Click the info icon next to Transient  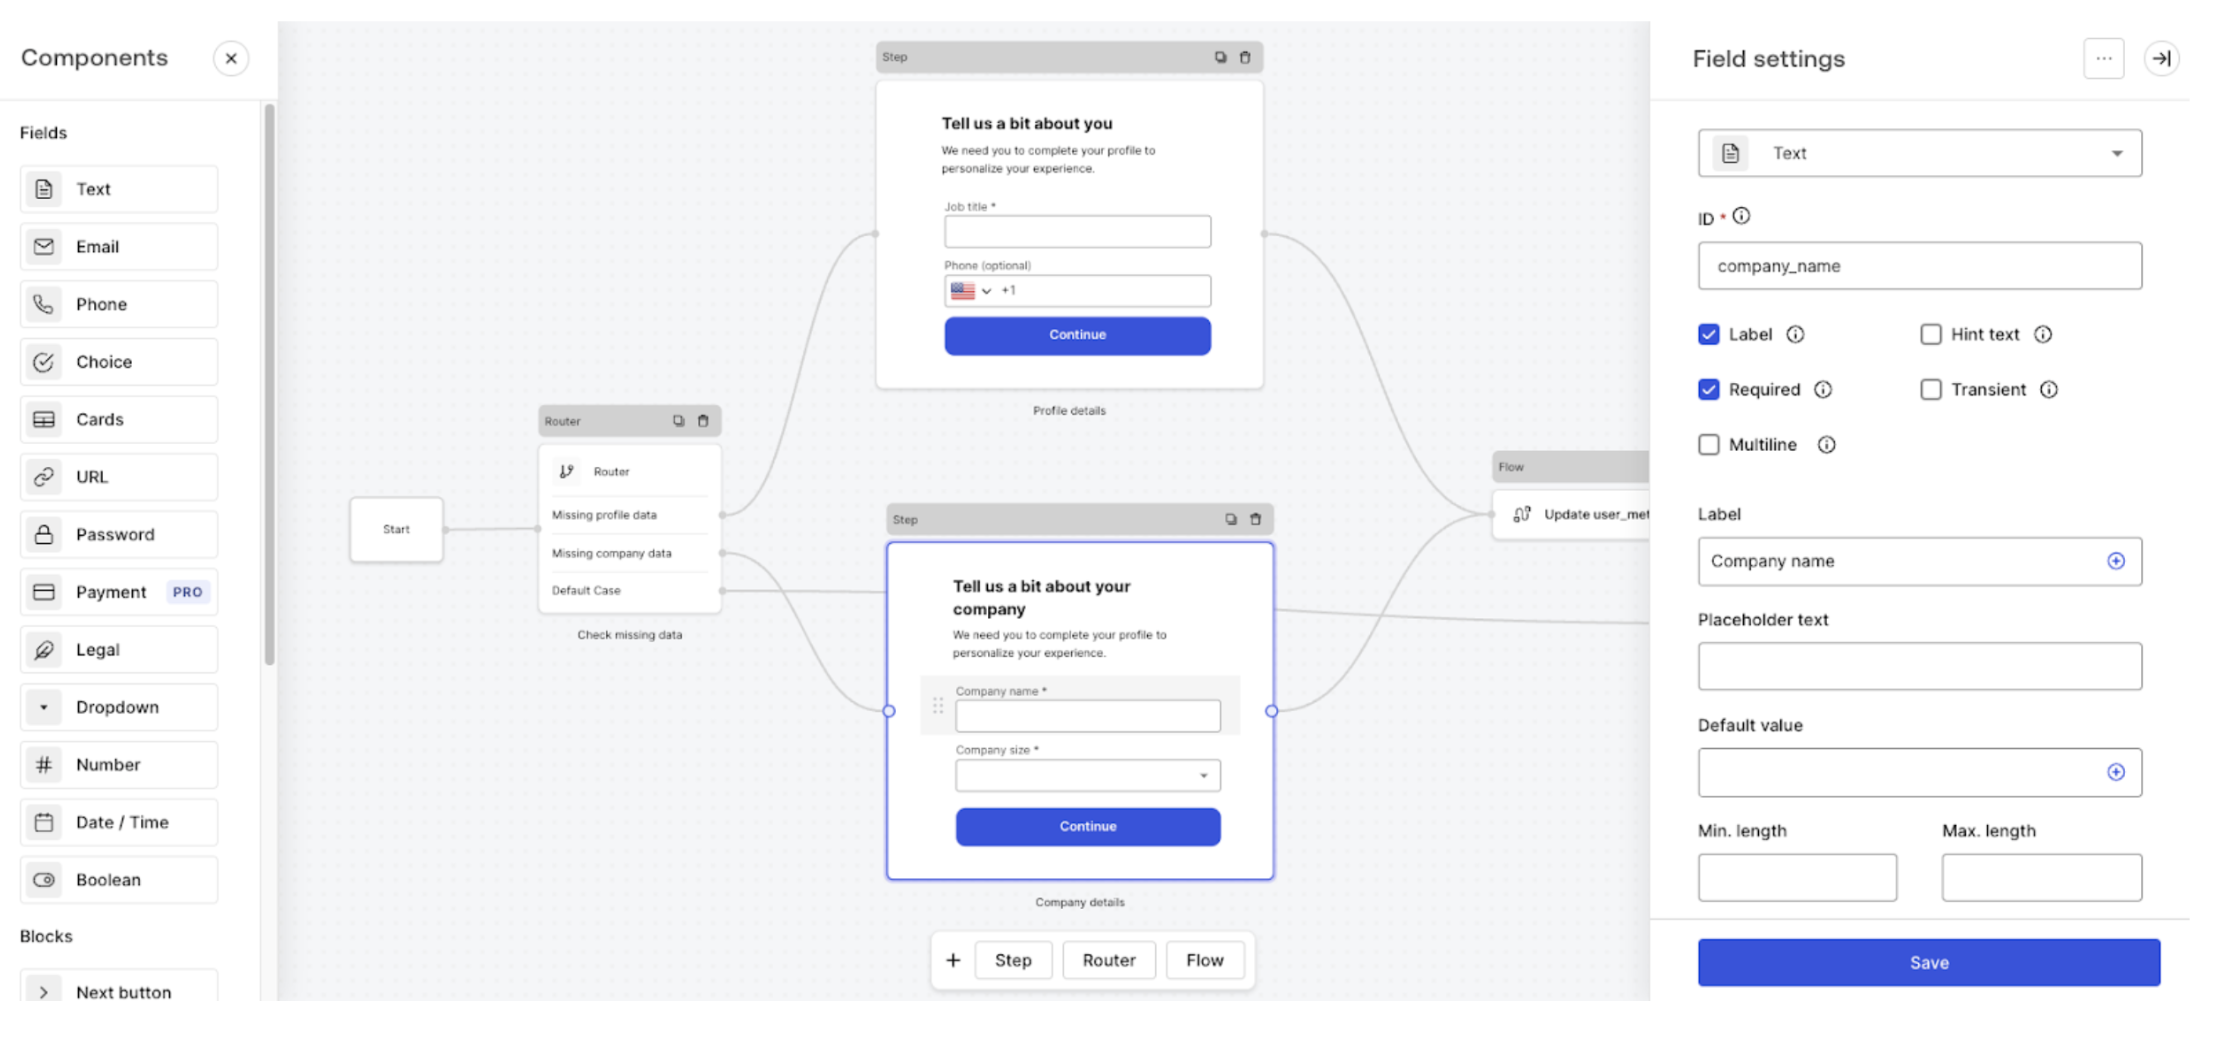pos(2049,390)
